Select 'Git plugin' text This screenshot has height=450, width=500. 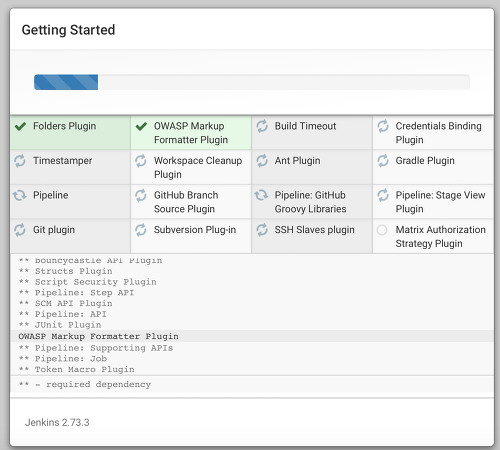tap(54, 230)
